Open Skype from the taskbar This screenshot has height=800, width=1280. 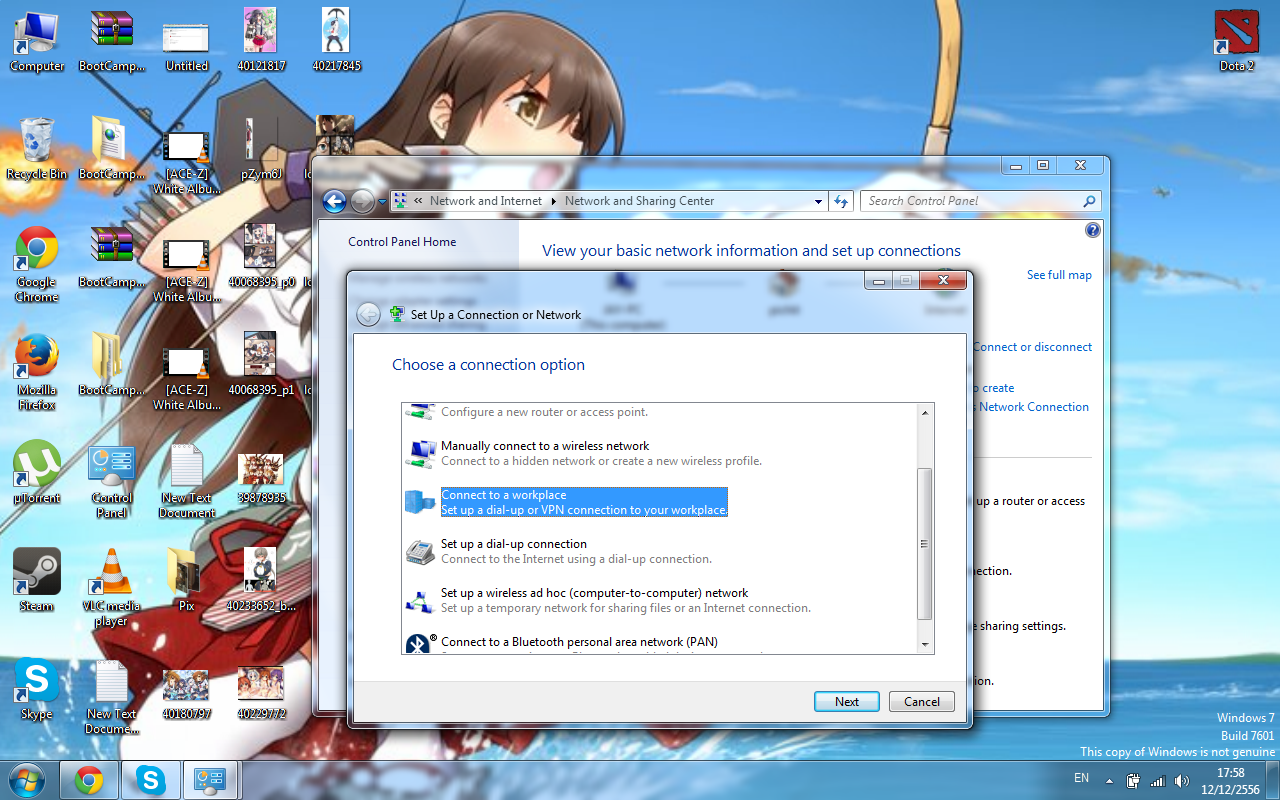coord(151,780)
